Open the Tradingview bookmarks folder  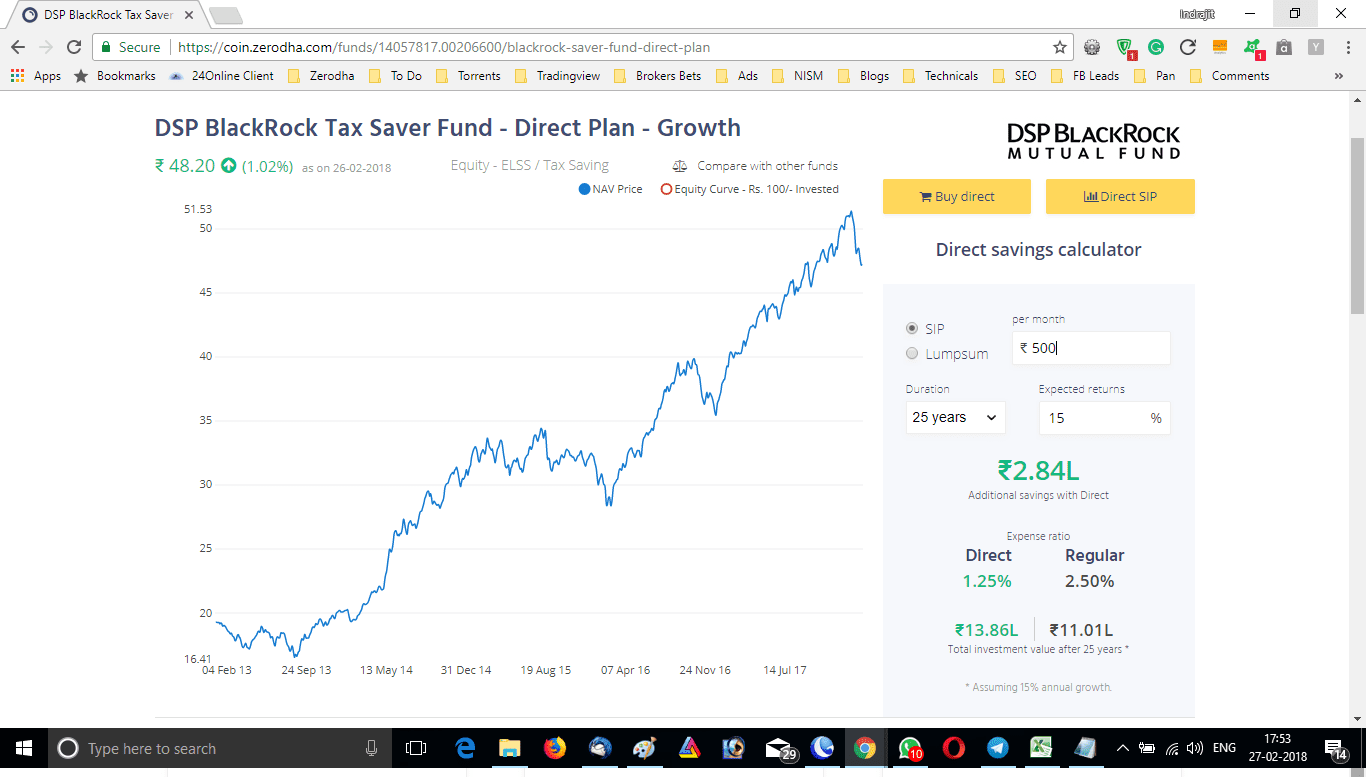tap(558, 75)
